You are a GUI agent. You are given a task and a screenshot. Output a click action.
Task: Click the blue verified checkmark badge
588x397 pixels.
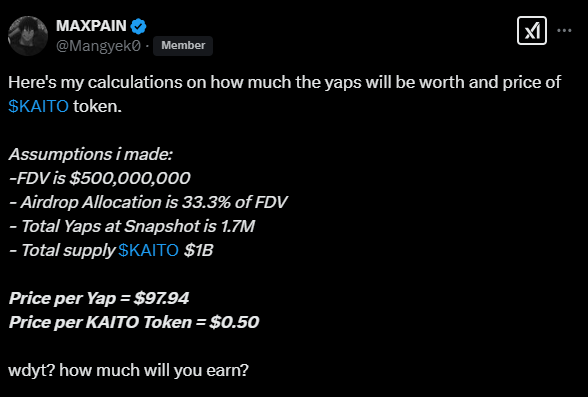point(138,26)
